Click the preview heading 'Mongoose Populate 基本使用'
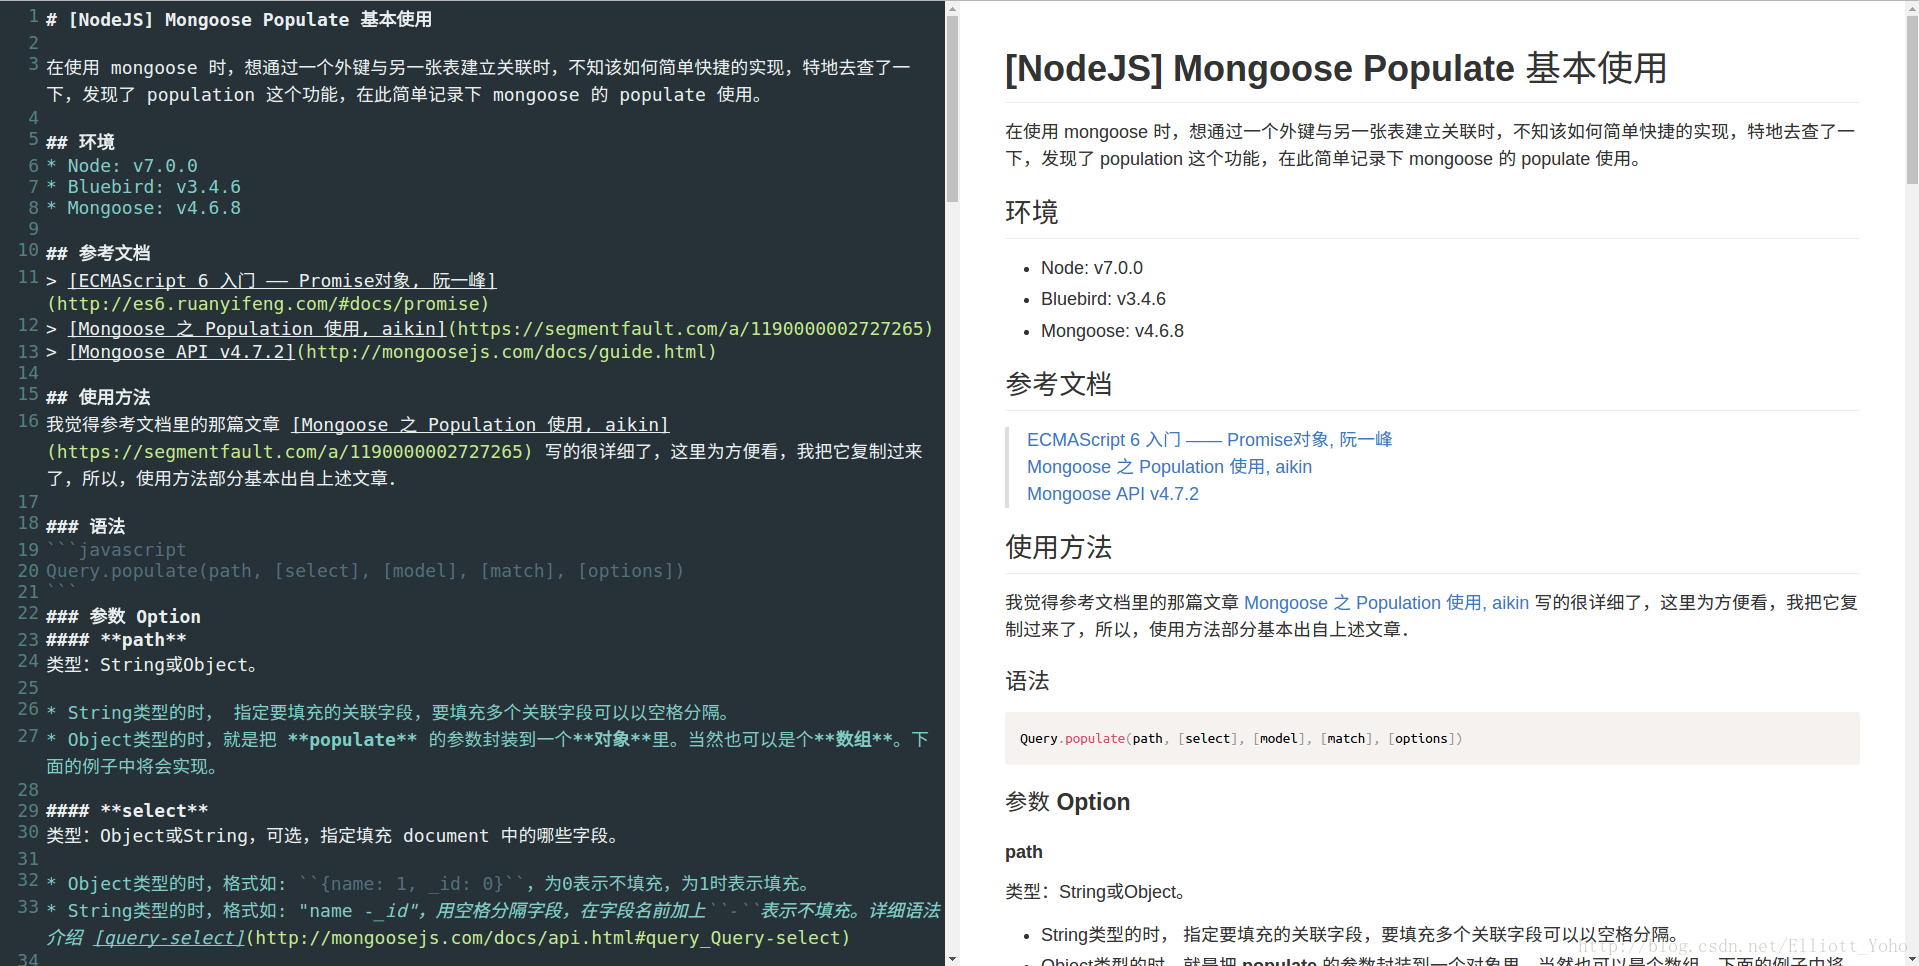The image size is (1919, 966). pos(1336,69)
